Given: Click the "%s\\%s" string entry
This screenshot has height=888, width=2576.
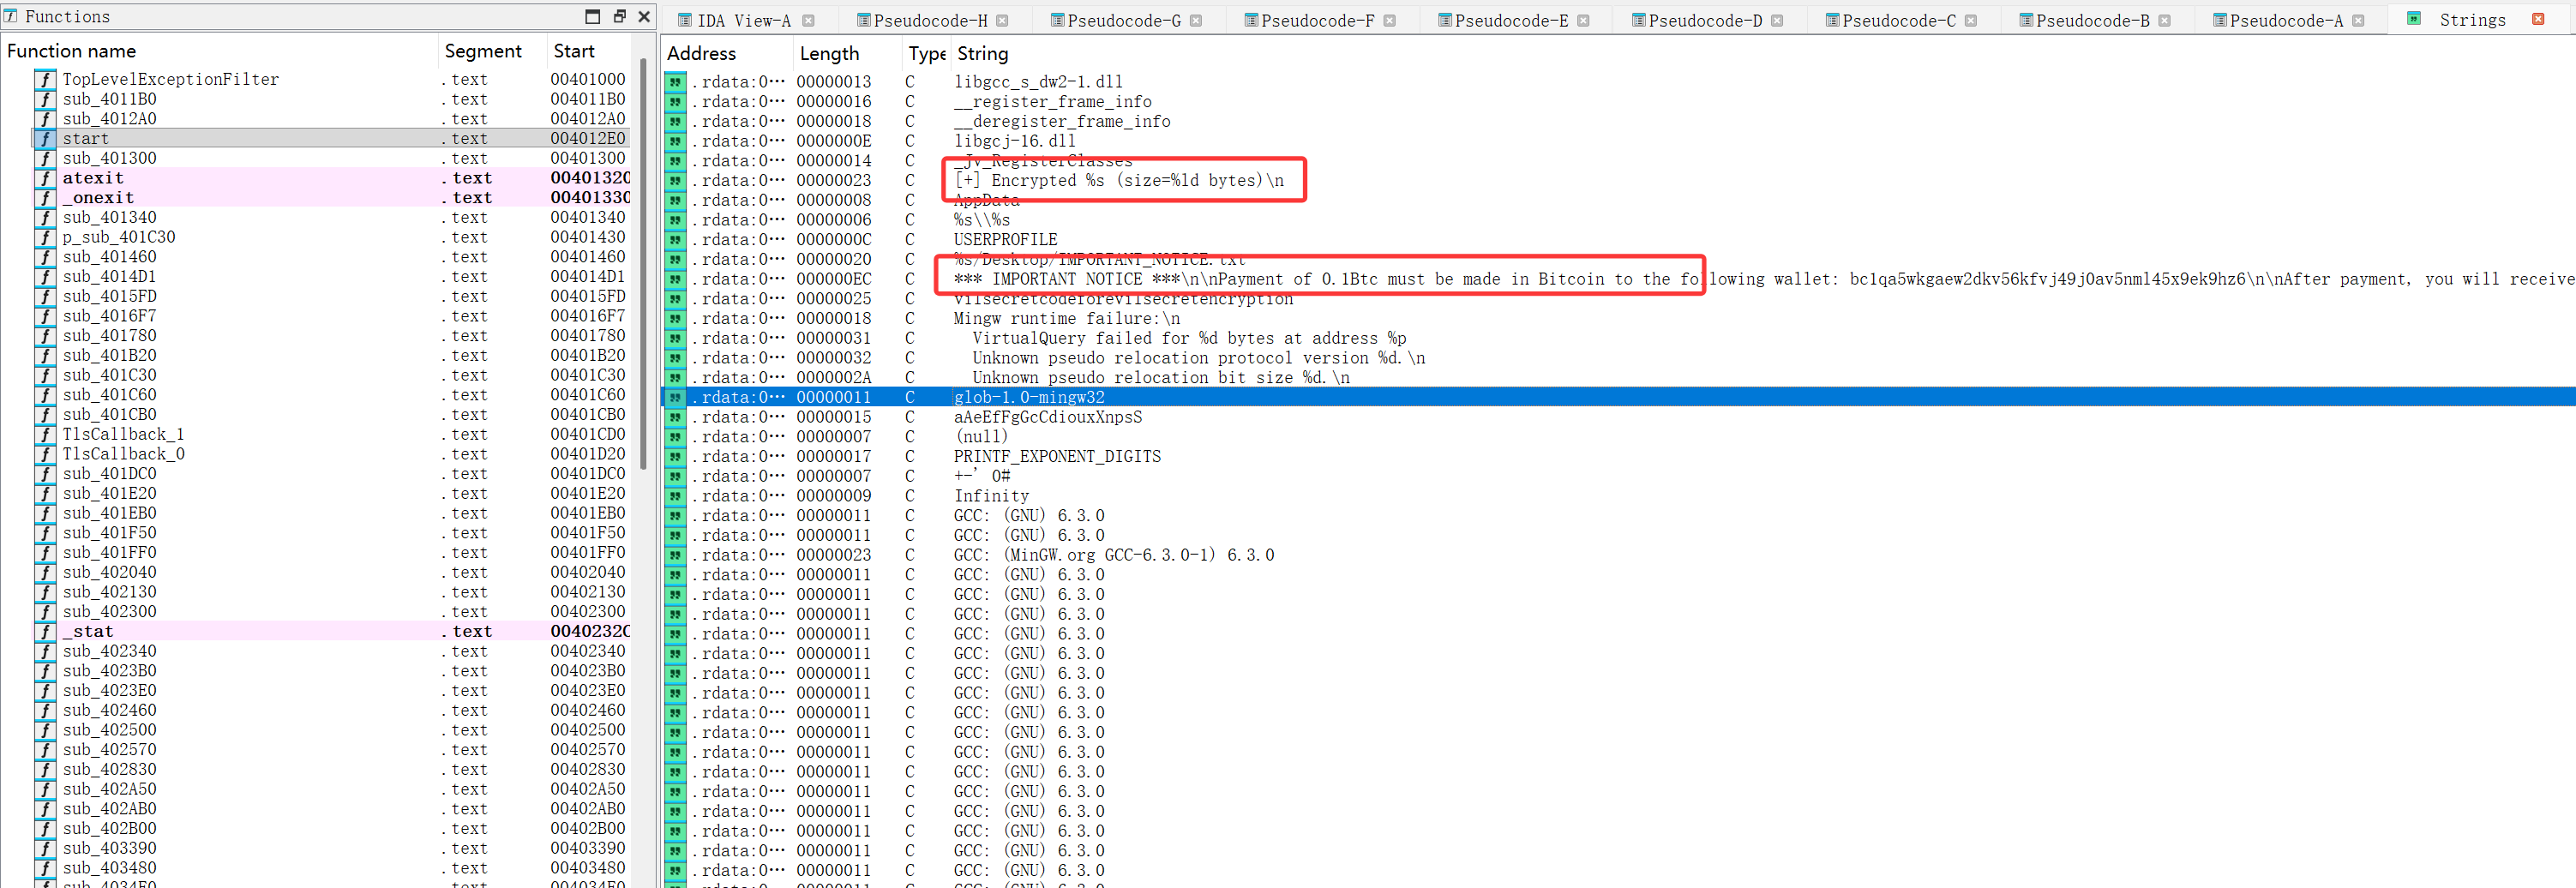Looking at the screenshot, I should 982,220.
